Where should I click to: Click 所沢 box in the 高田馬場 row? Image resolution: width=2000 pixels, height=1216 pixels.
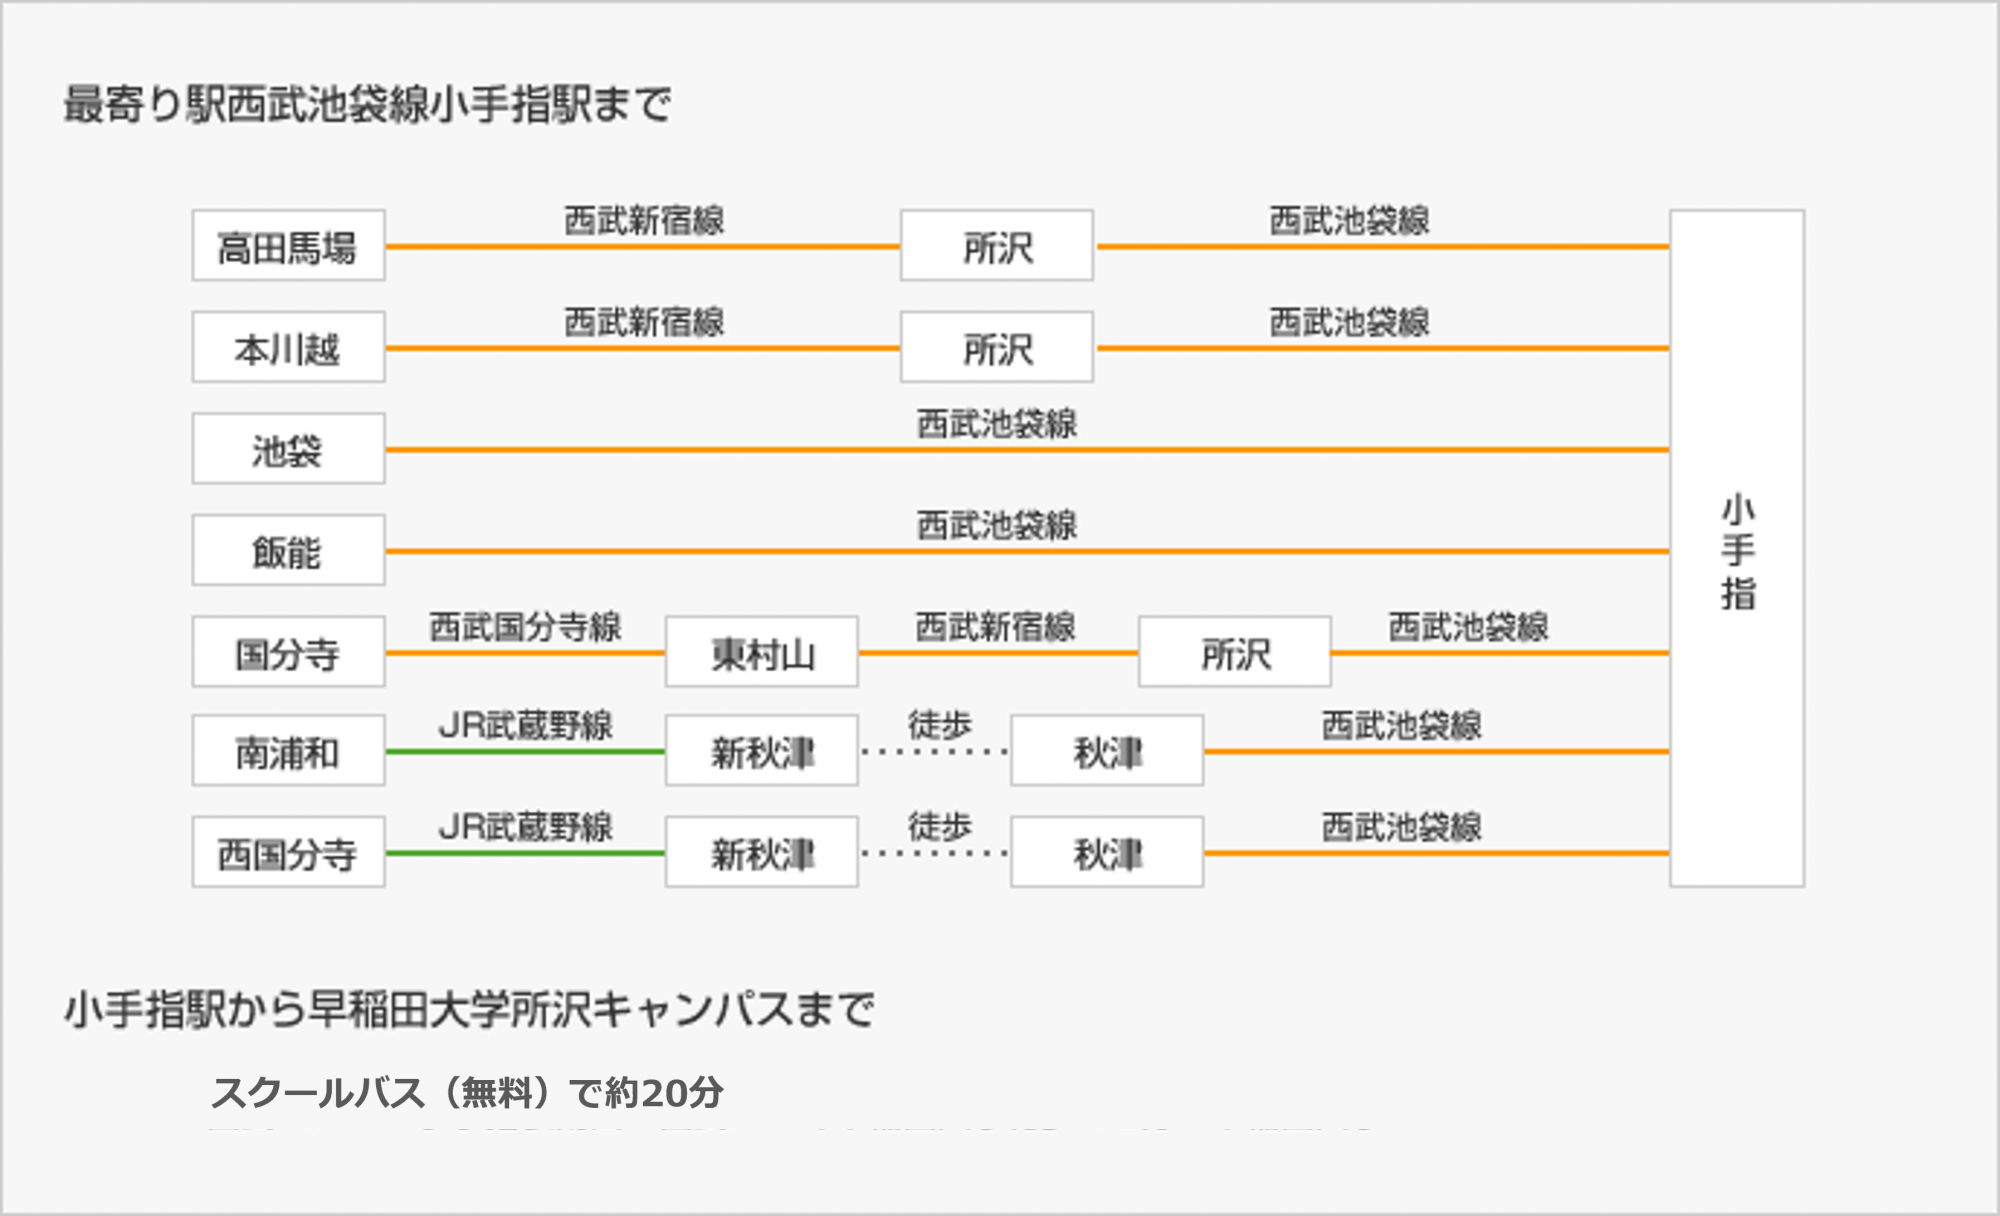[997, 246]
